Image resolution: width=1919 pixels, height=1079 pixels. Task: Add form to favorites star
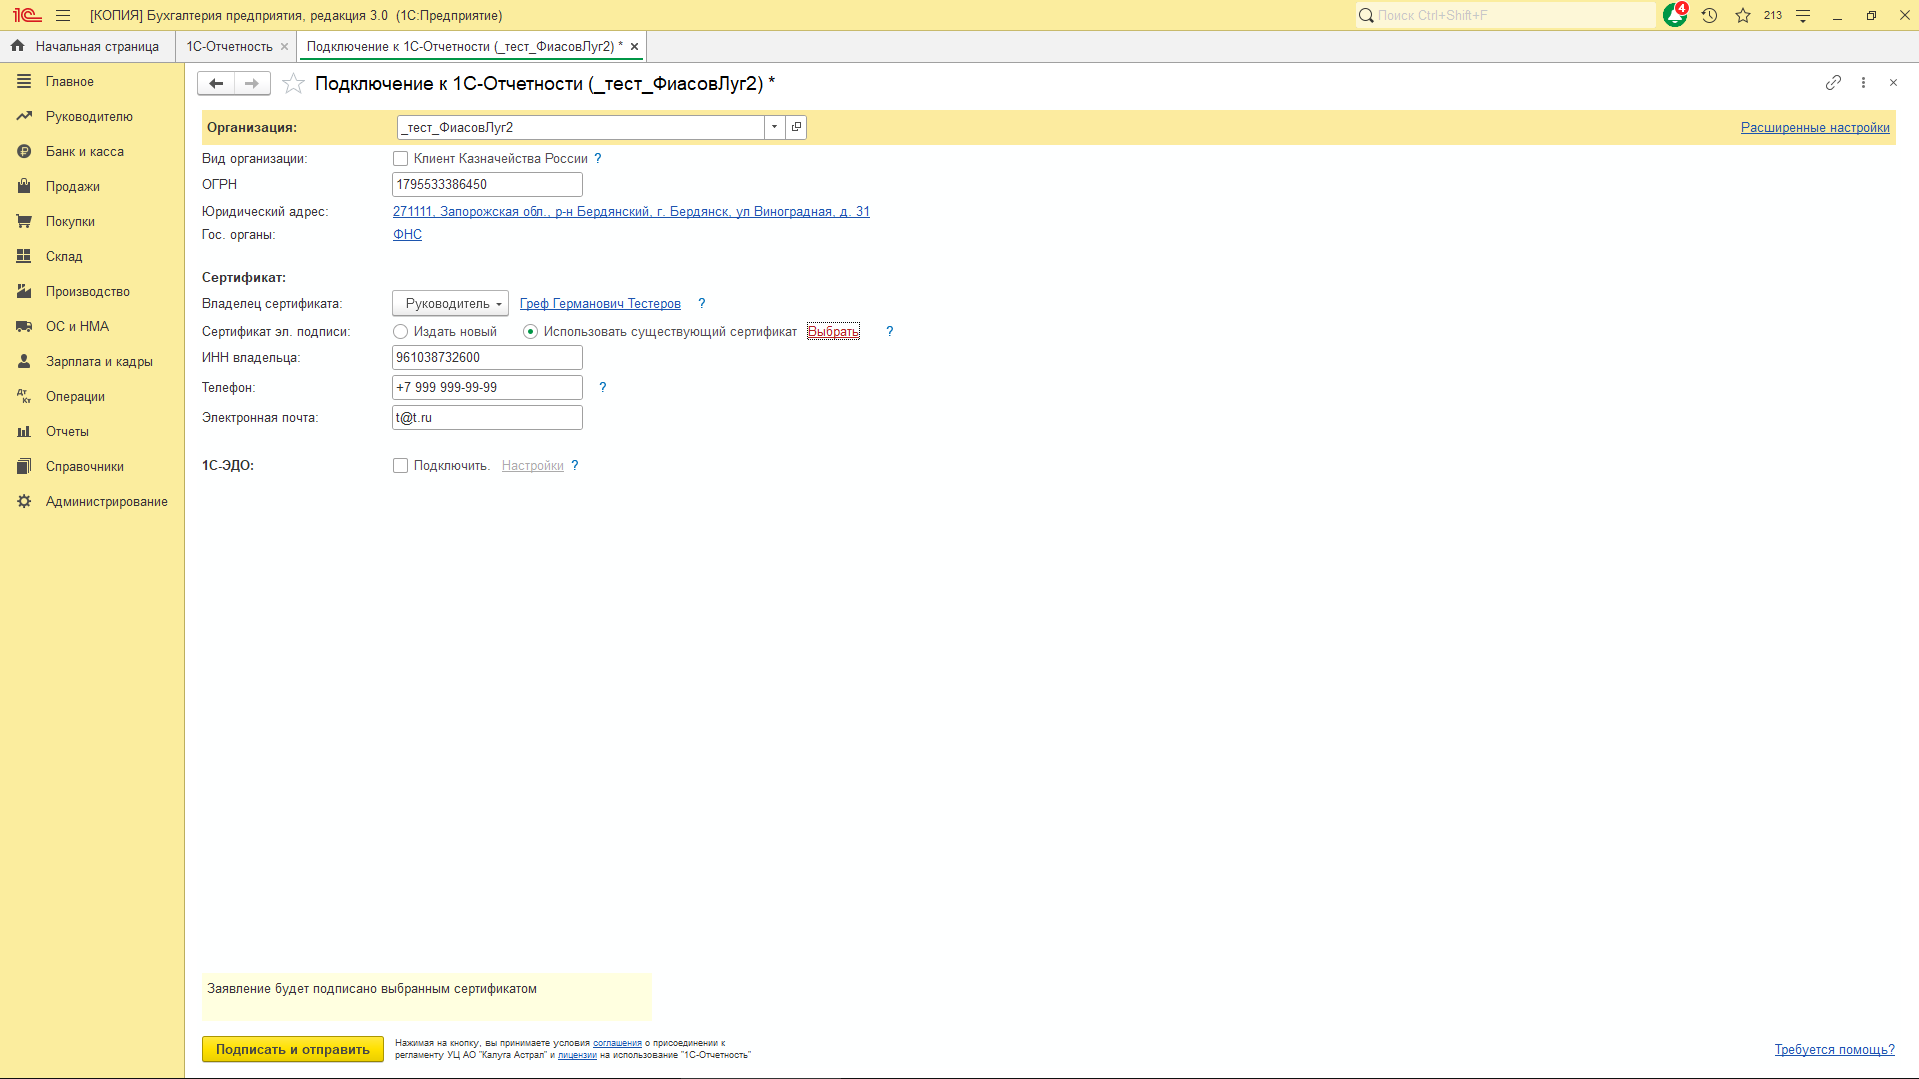(x=293, y=83)
